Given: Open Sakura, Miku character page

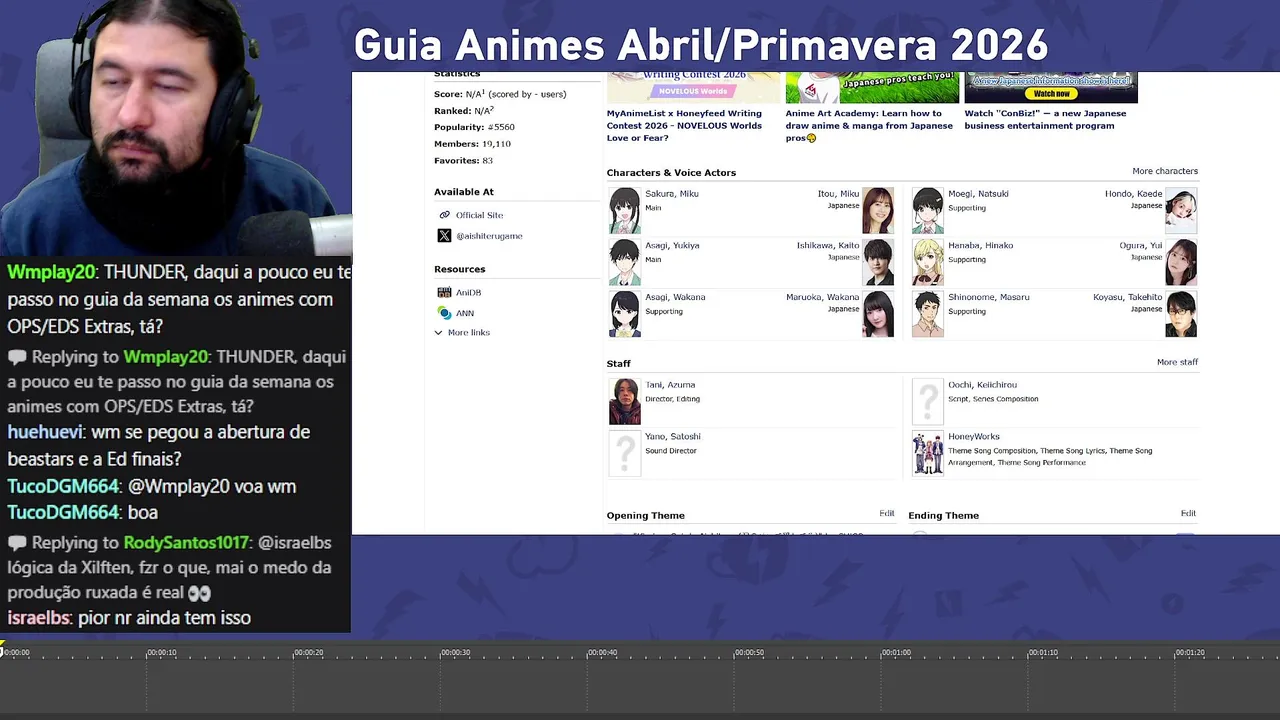Looking at the screenshot, I should (671, 194).
